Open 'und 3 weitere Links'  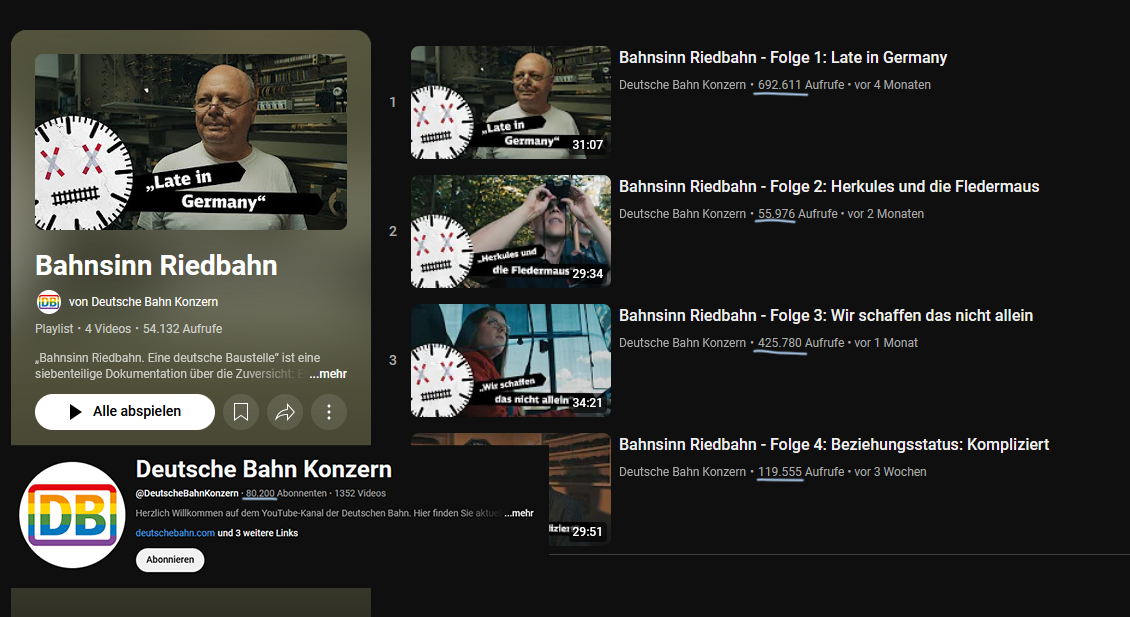(x=258, y=533)
